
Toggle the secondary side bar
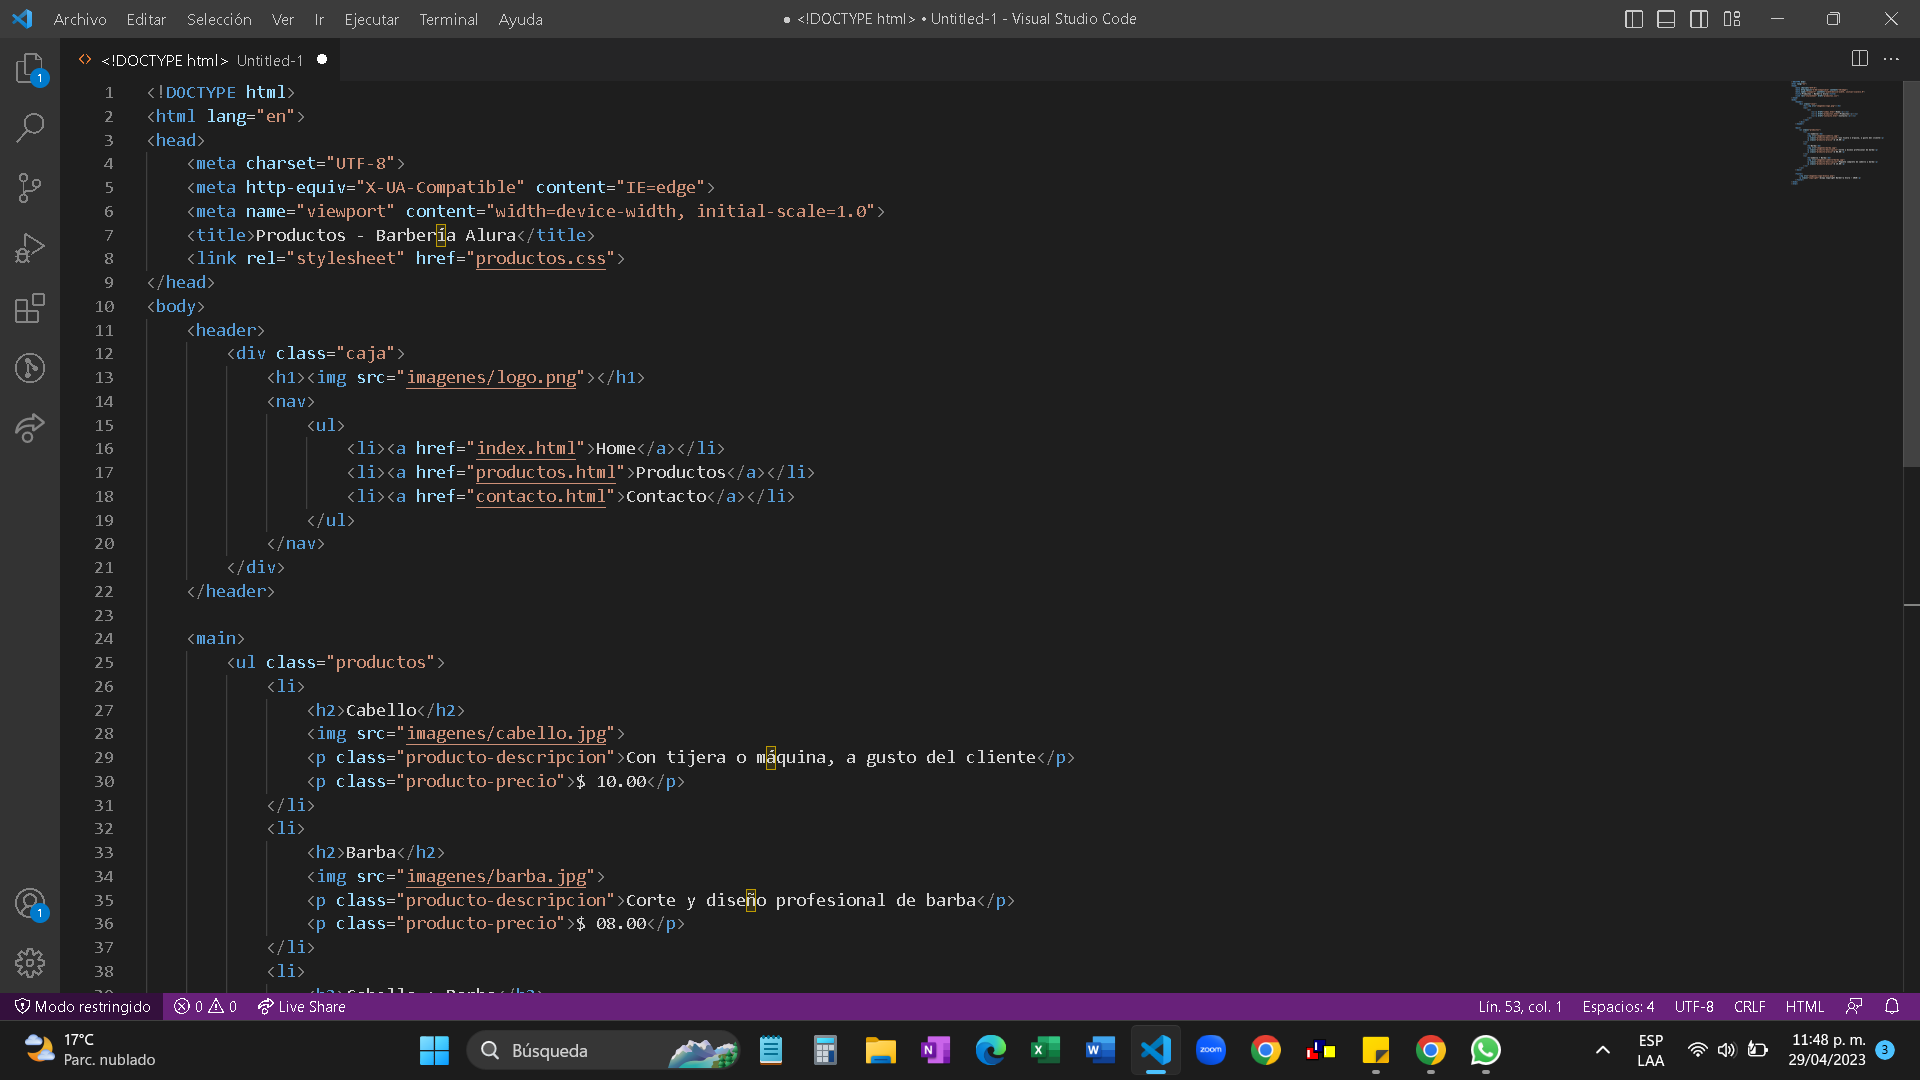[x=1699, y=19]
